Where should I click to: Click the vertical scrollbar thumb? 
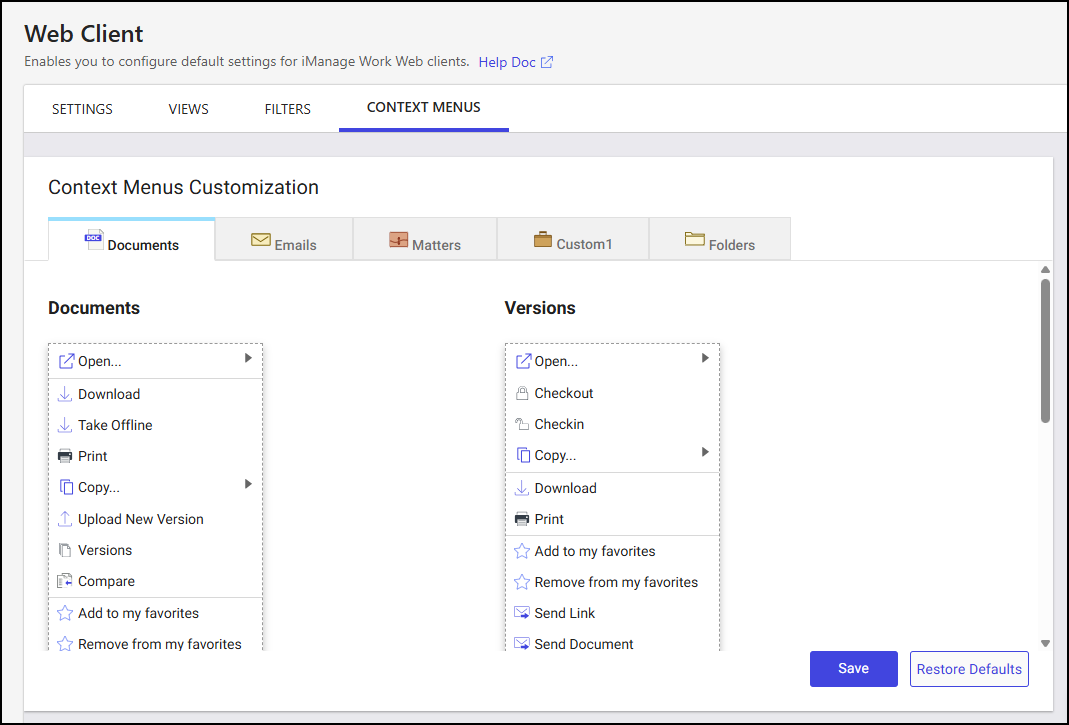pos(1045,351)
